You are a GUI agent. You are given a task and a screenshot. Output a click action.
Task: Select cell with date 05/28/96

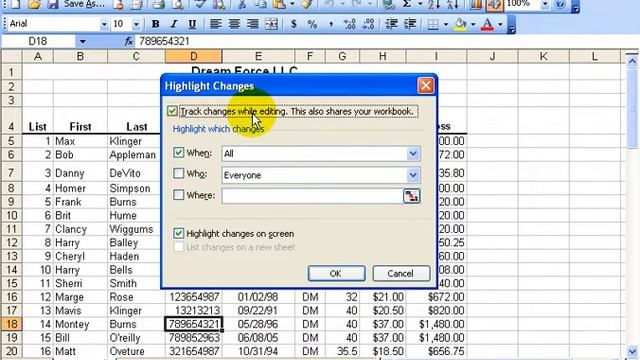tap(258, 324)
